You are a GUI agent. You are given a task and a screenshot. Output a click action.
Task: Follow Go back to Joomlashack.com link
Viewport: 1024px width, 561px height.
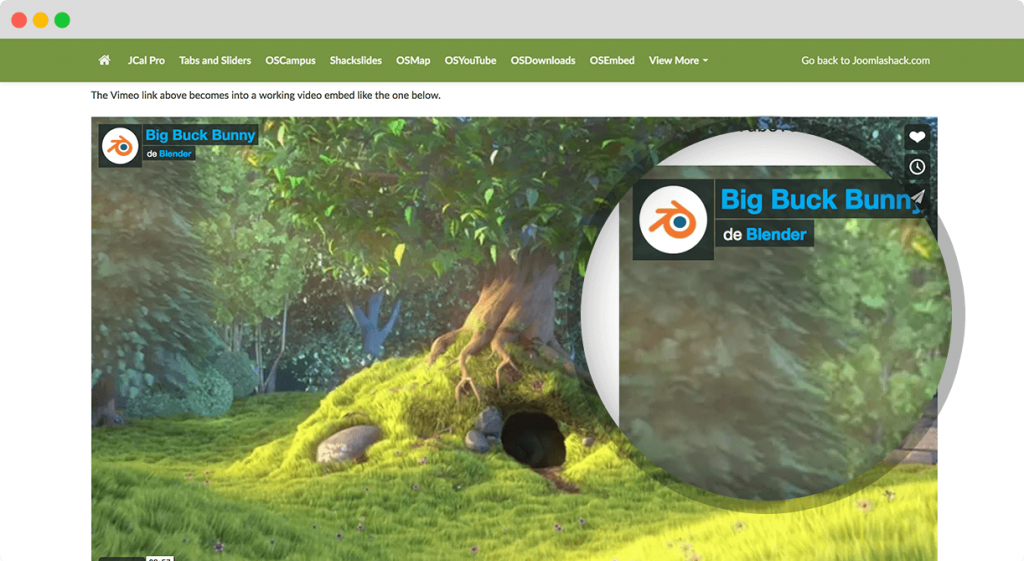tap(865, 60)
